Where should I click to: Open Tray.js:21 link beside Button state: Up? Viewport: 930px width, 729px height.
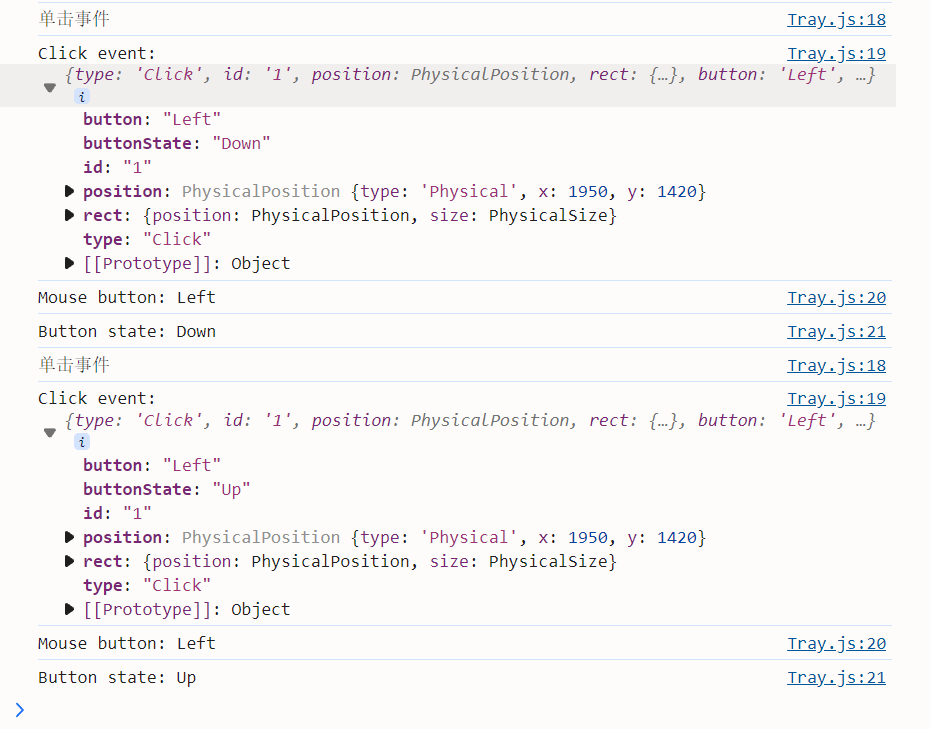(x=836, y=678)
